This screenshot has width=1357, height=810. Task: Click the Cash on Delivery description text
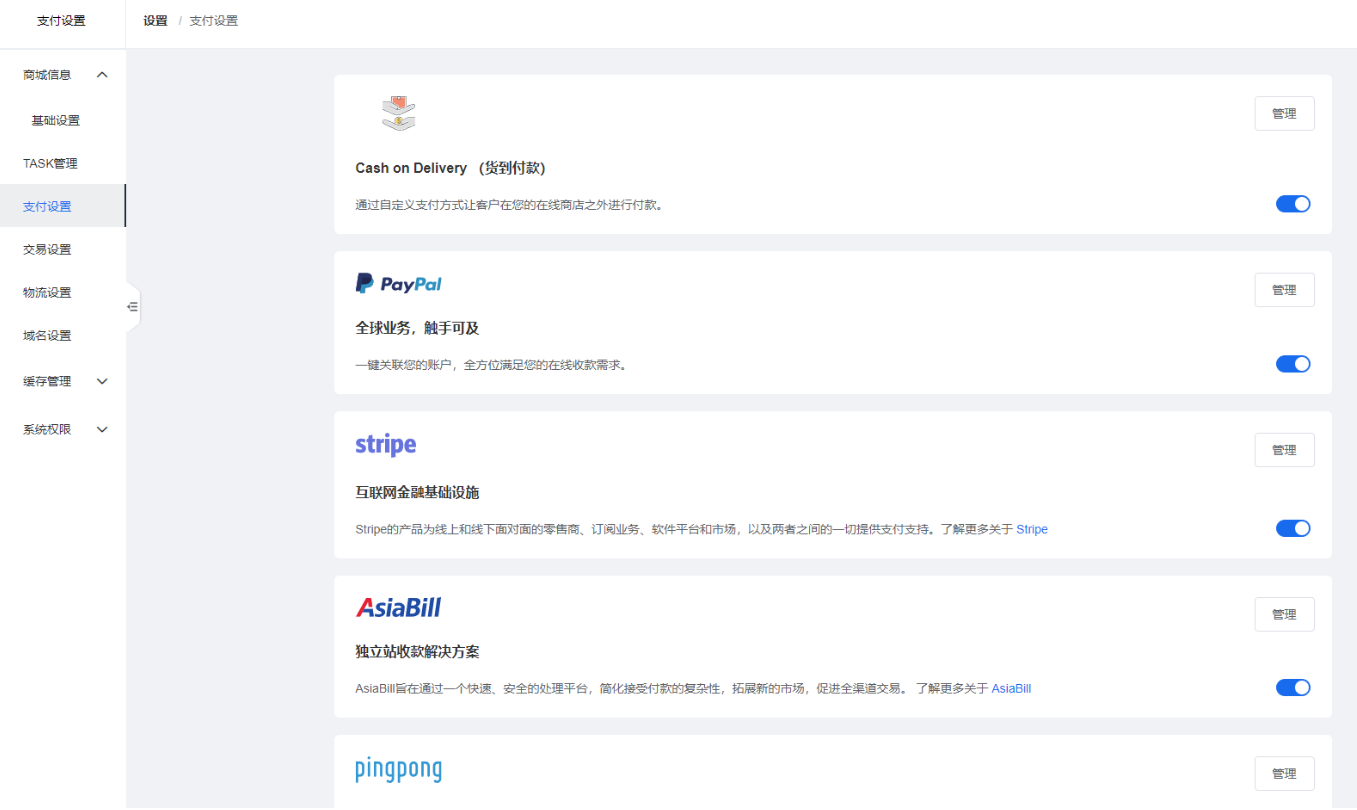510,205
